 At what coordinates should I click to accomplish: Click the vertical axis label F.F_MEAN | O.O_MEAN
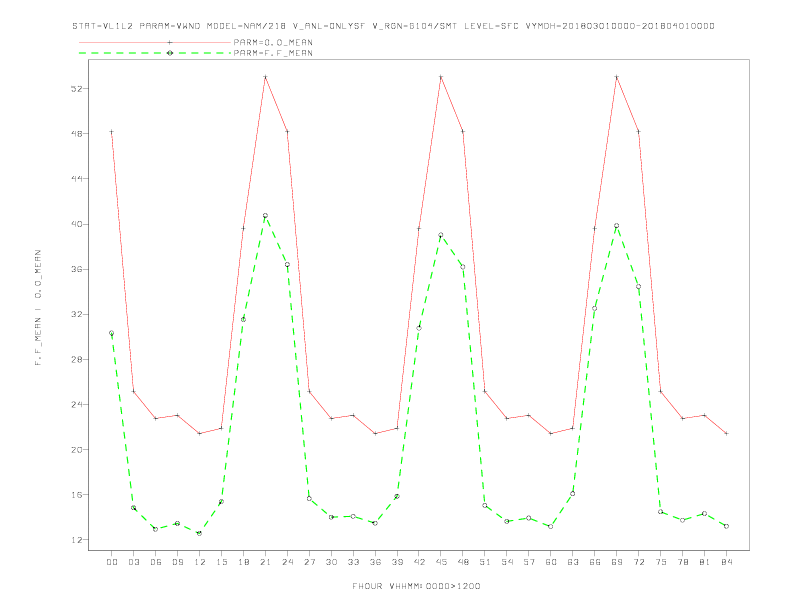[38, 308]
